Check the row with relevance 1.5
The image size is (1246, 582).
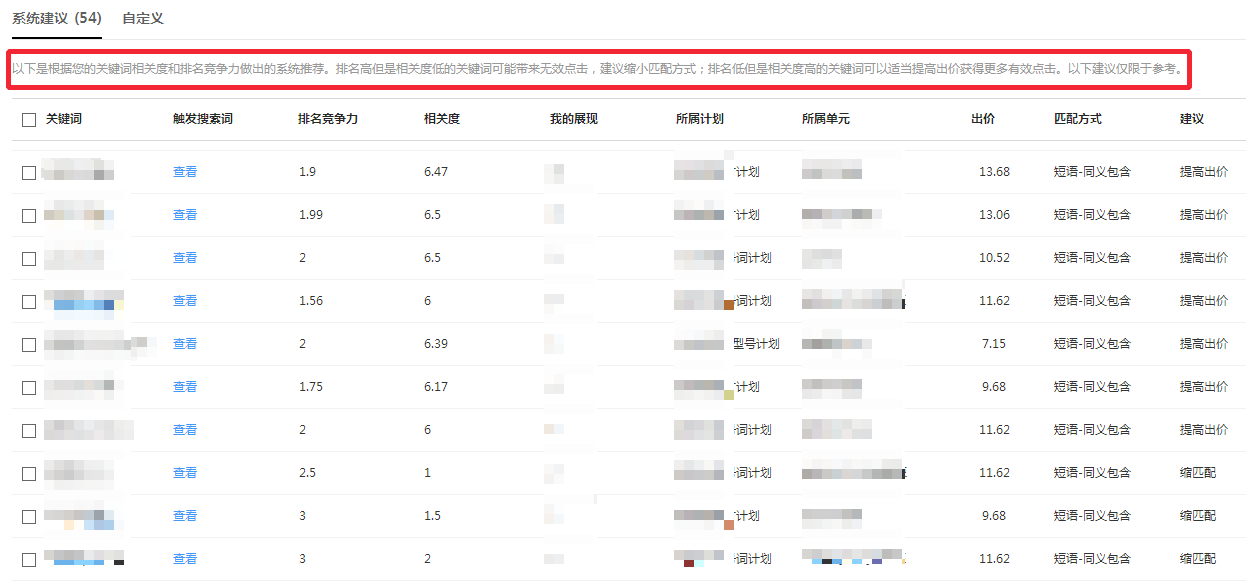pyautogui.click(x=29, y=517)
